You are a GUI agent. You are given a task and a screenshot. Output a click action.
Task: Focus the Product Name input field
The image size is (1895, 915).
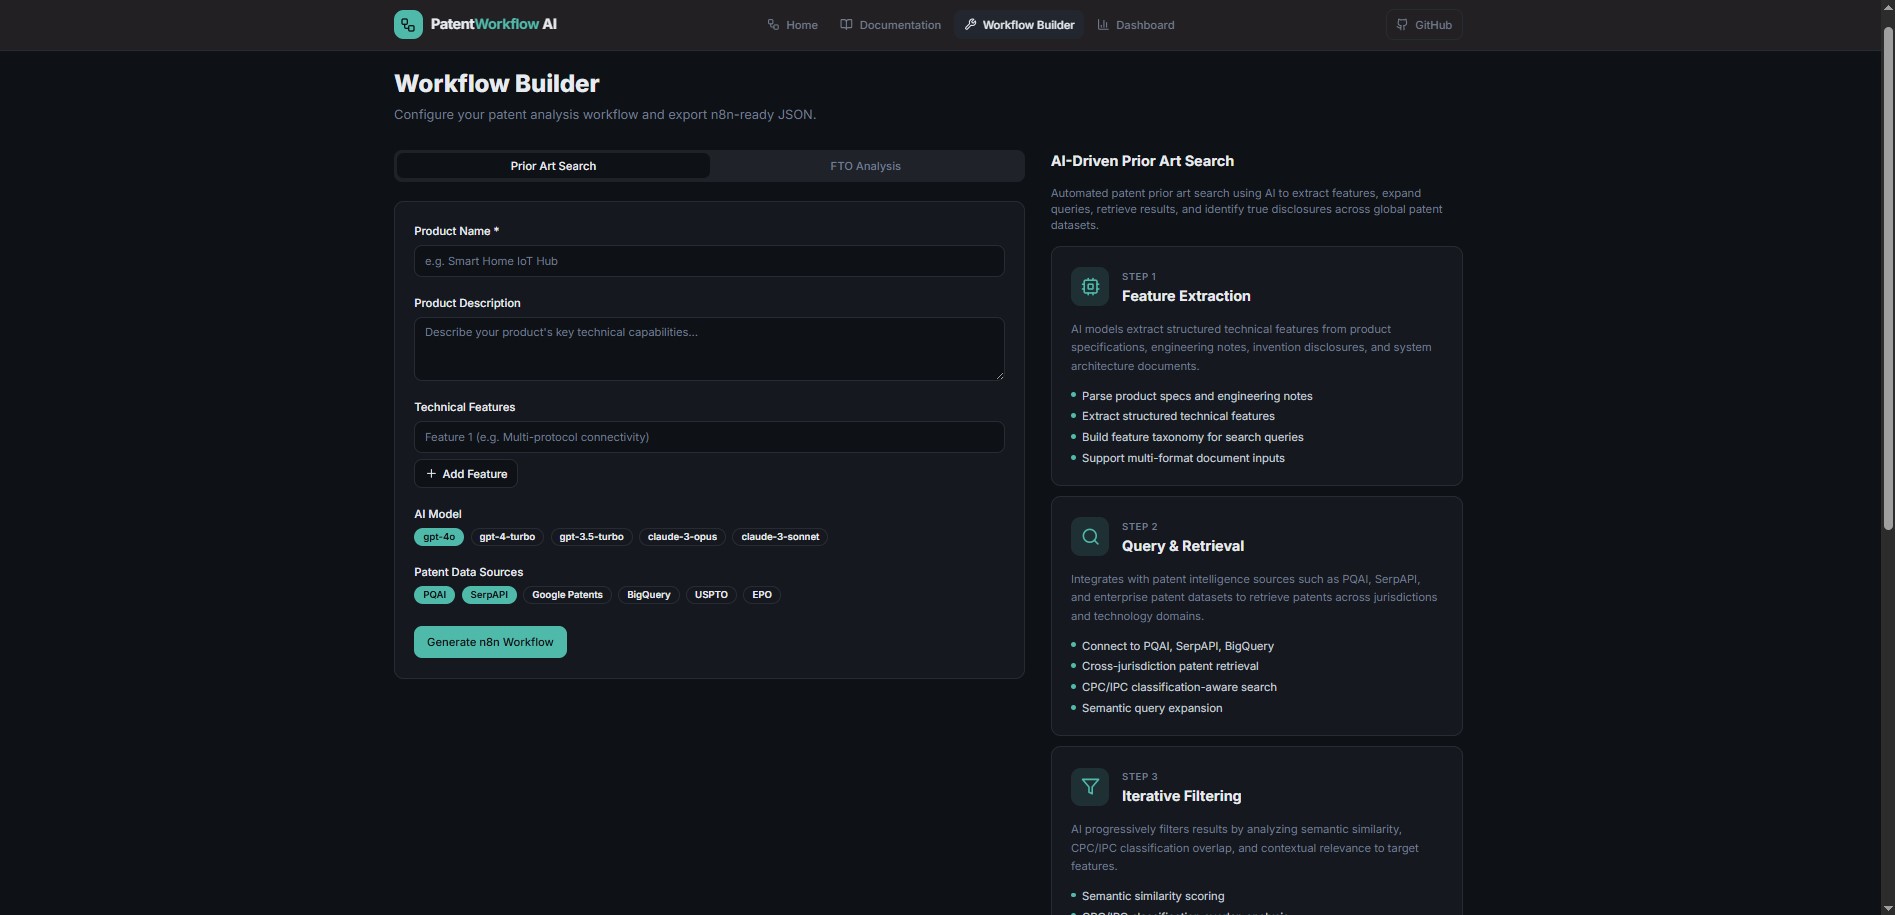pyautogui.click(x=708, y=261)
